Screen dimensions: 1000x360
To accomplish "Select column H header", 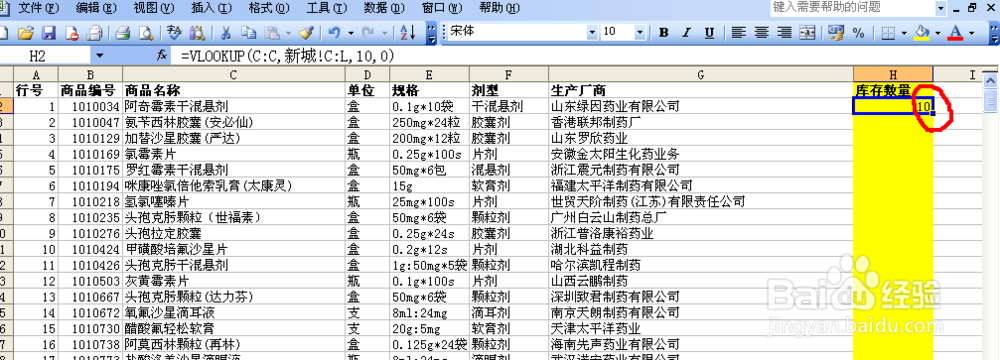I will click(893, 75).
